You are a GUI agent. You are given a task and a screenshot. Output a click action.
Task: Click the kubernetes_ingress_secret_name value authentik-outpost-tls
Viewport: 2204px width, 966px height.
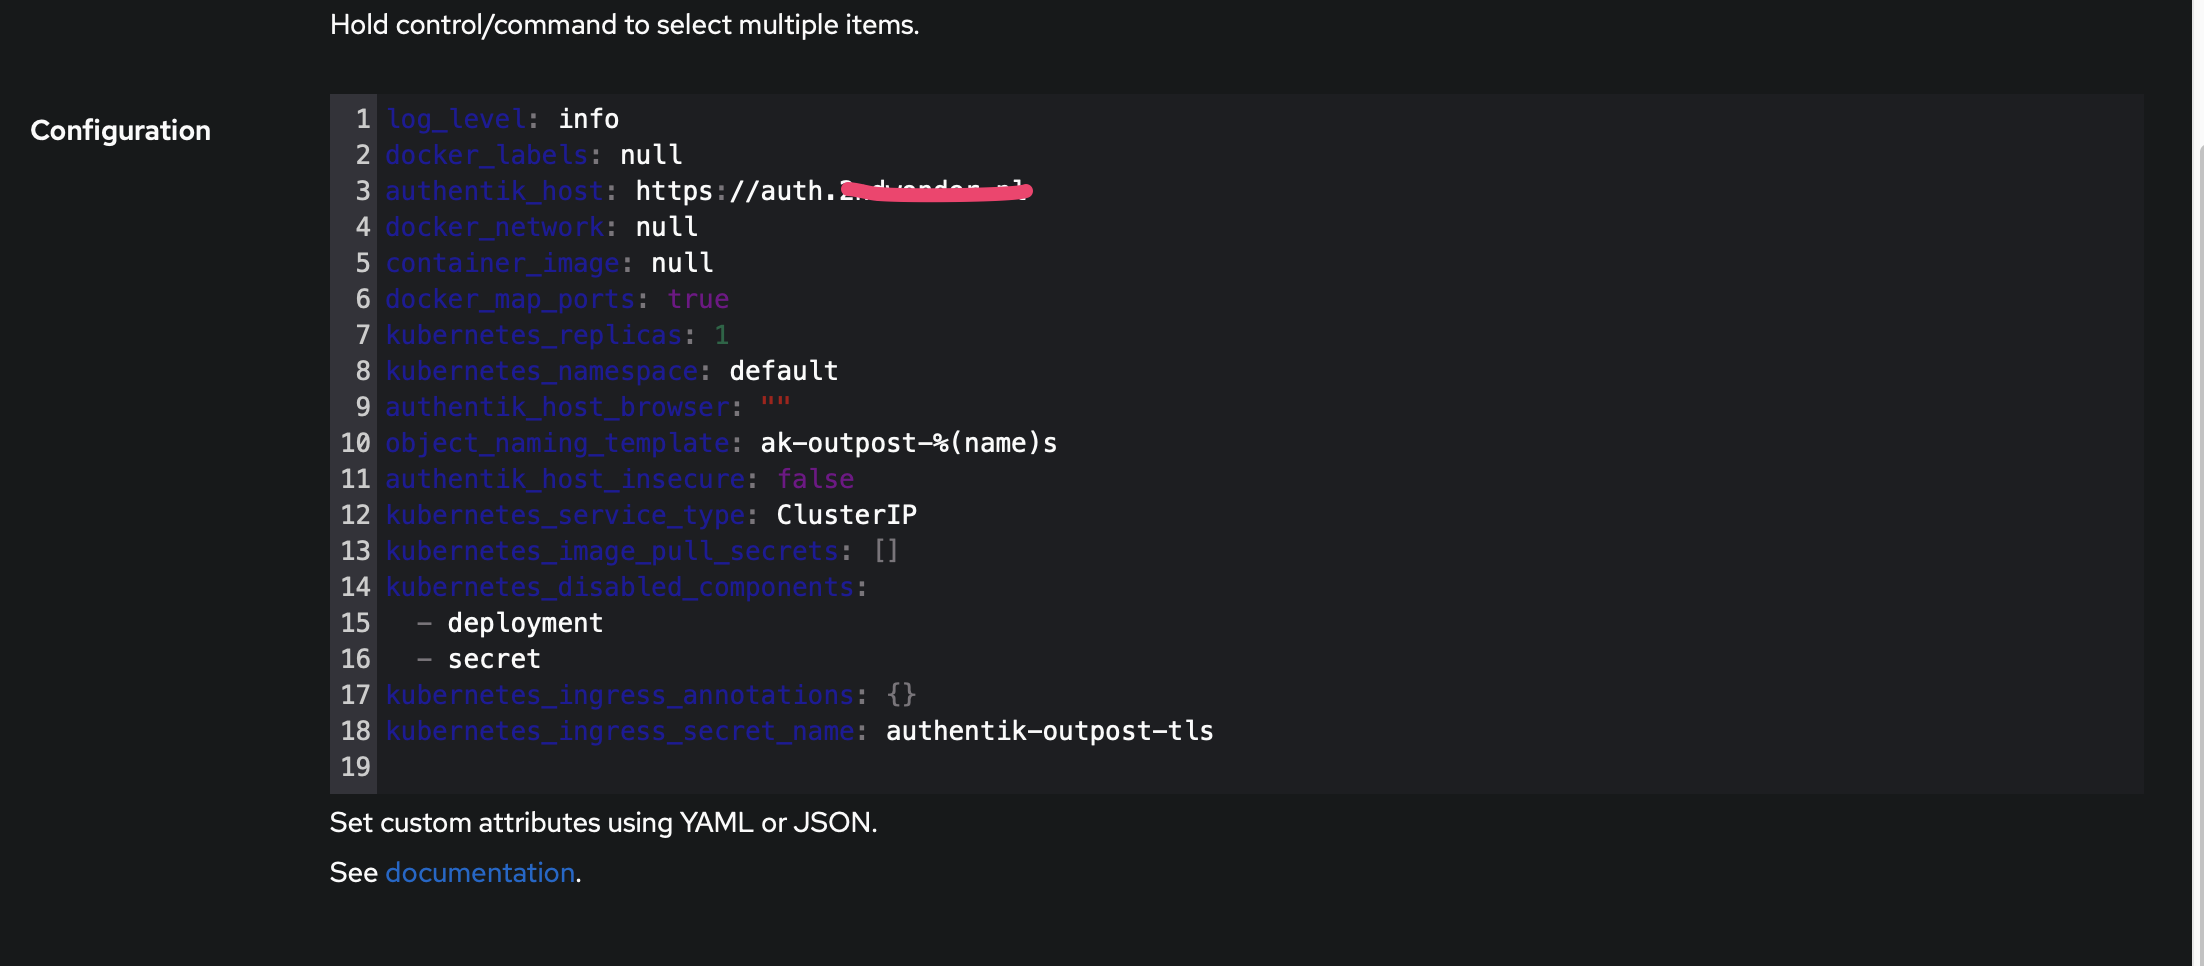click(x=1049, y=730)
